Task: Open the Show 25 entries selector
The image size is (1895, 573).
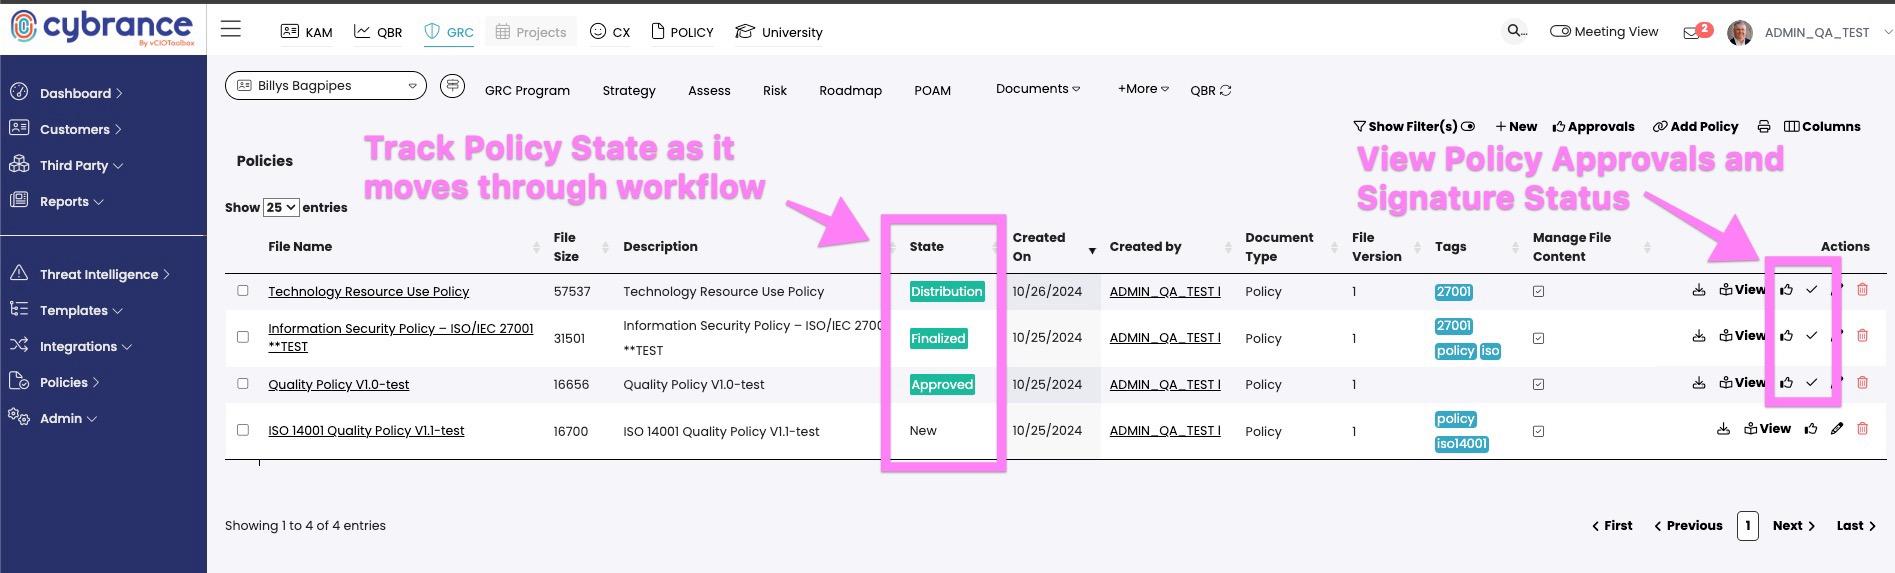Action: [x=281, y=207]
